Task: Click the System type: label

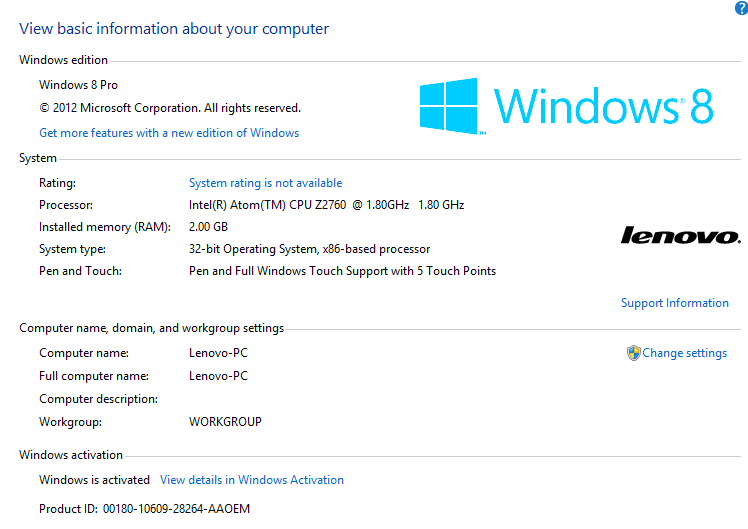Action: pos(72,249)
